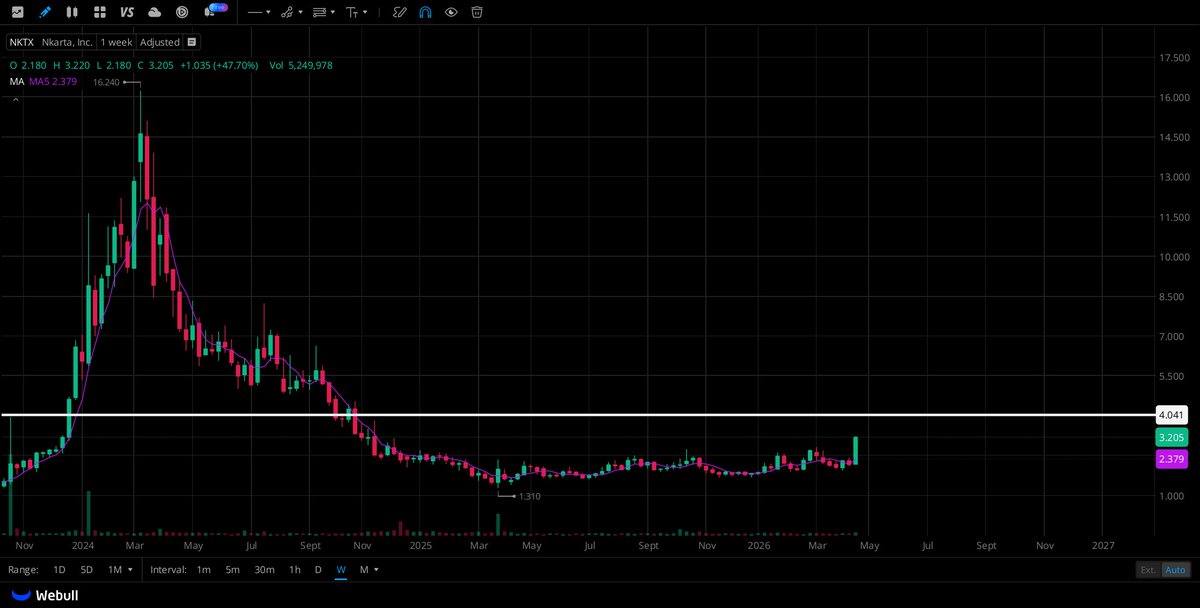This screenshot has height=608, width=1200.
Task: Select the white horizontal line at 4.041
Action: [576, 414]
